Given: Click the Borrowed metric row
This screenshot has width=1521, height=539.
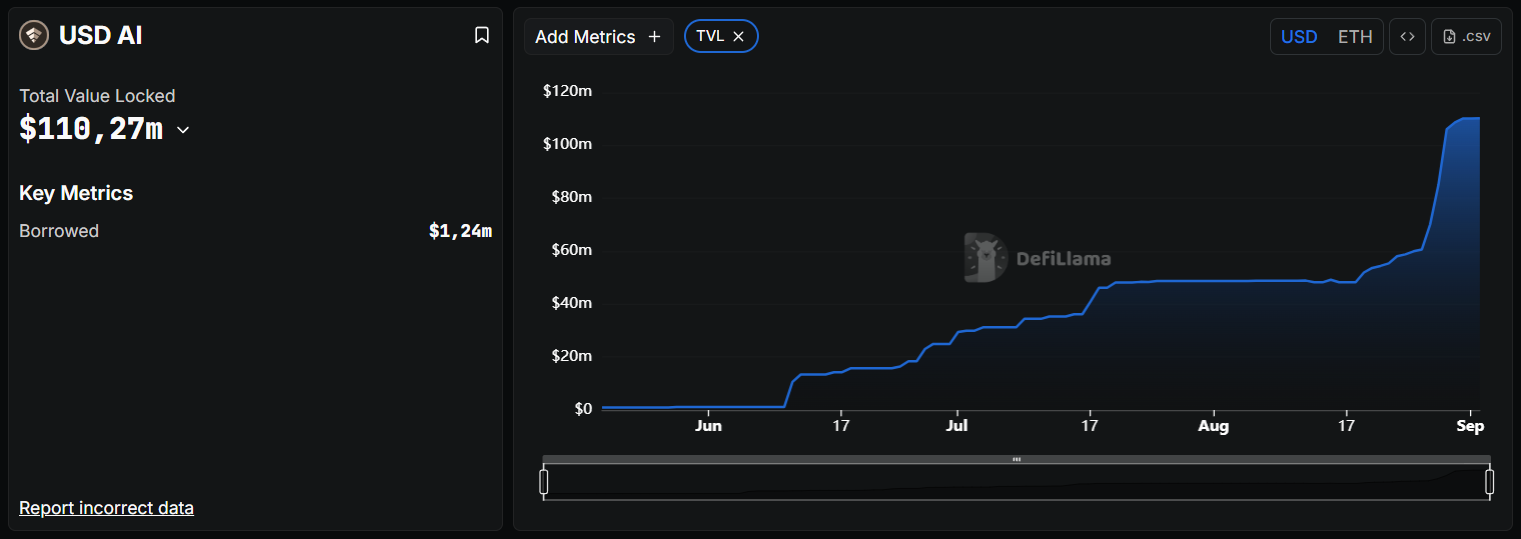Looking at the screenshot, I should coord(255,231).
